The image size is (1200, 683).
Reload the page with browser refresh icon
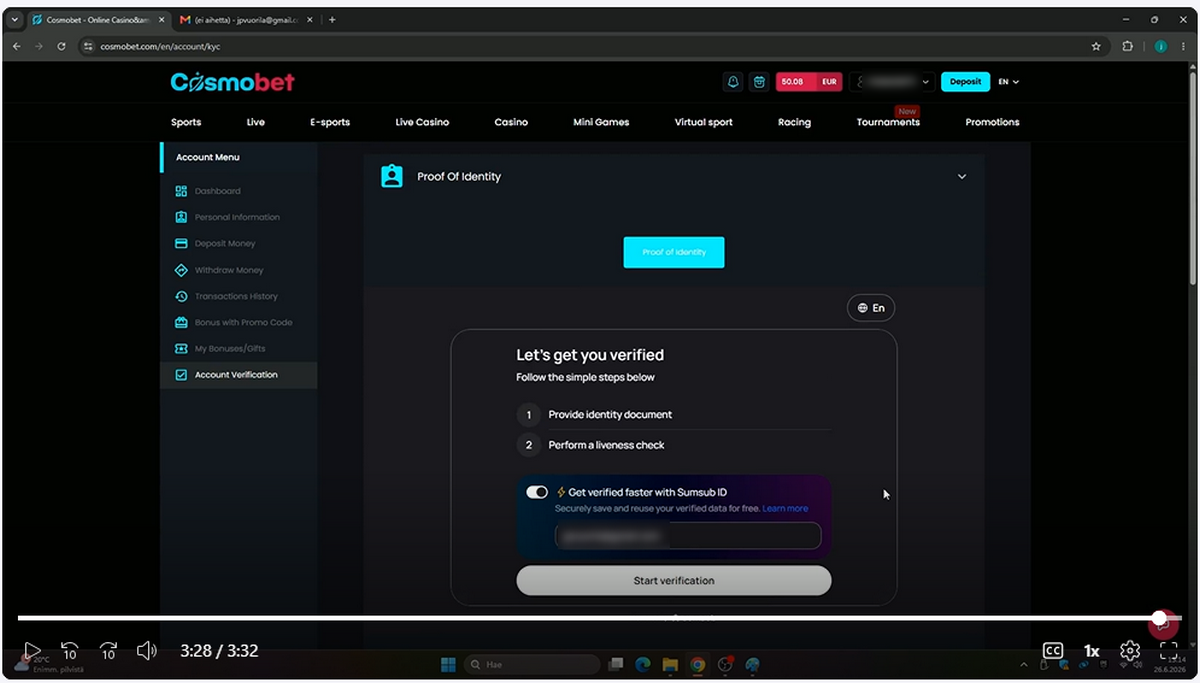pos(62,46)
